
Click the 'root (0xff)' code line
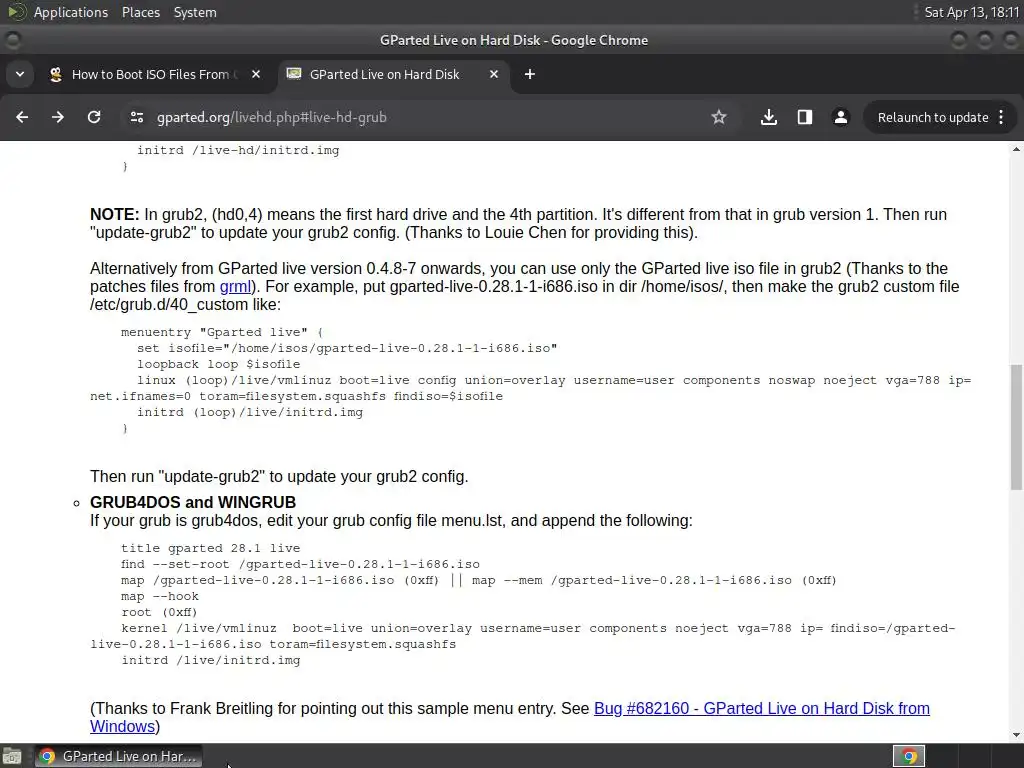(x=159, y=612)
